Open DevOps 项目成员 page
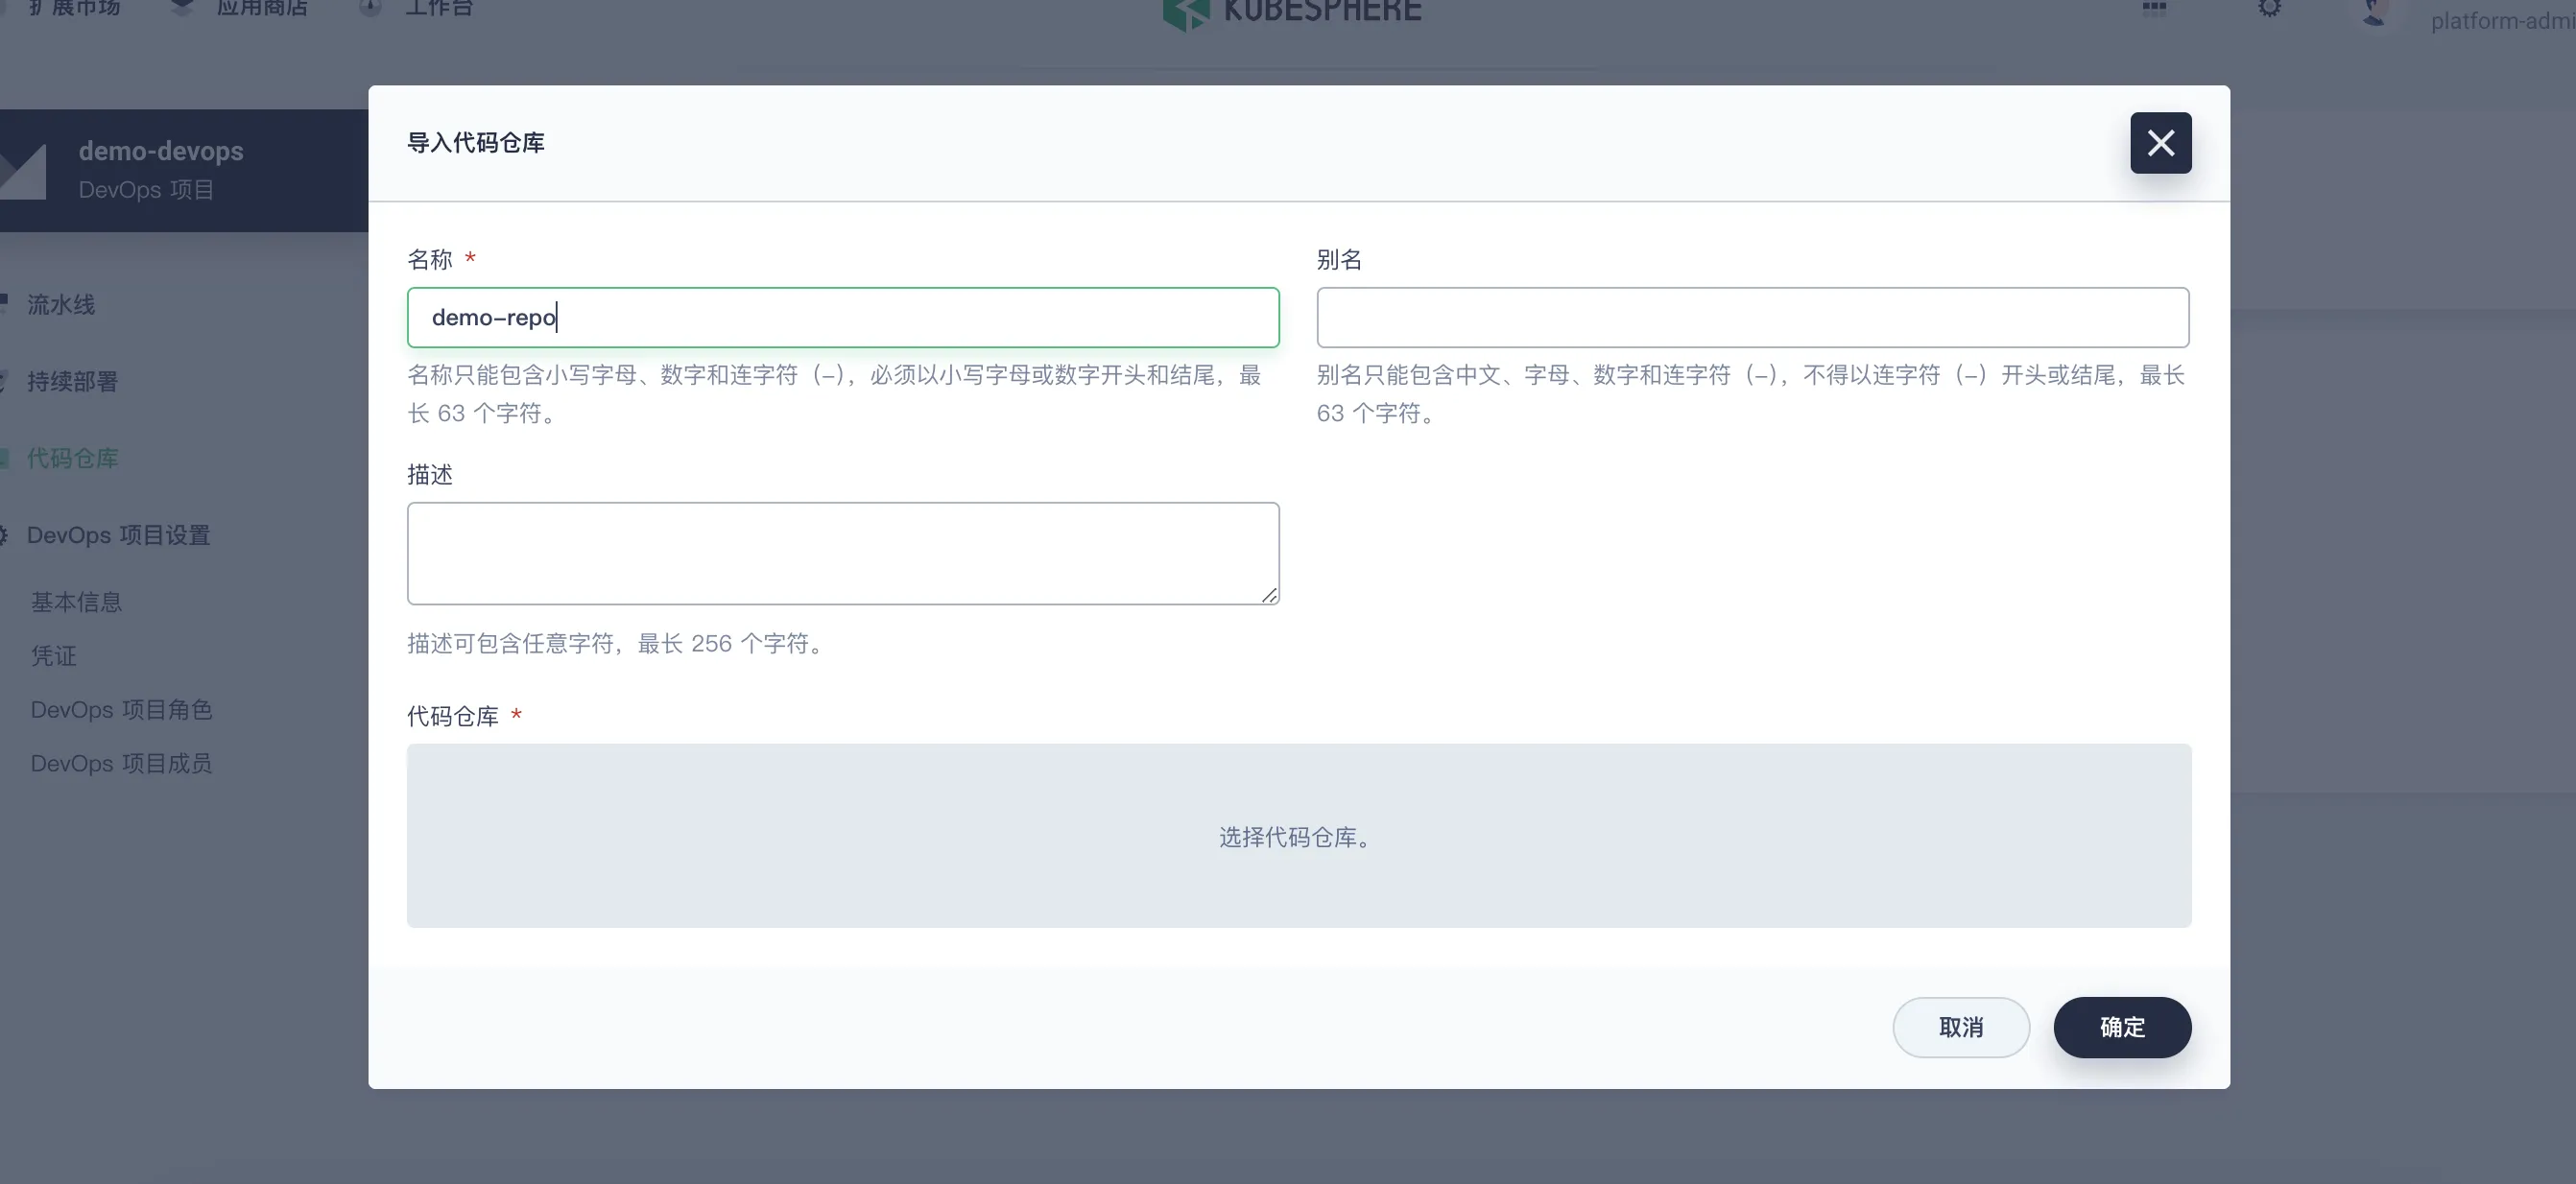Viewport: 2576px width, 1184px height. tap(121, 764)
